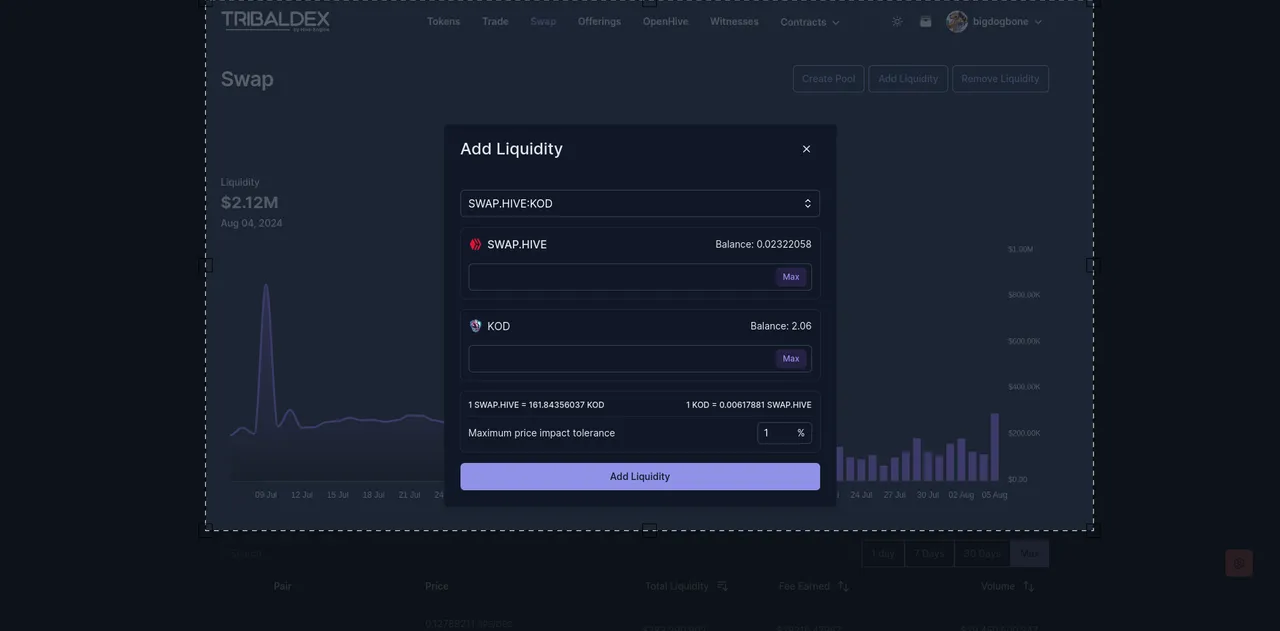Toggle the light/dark theme sun icon
Viewport: 1280px width, 631px height.
point(897,21)
